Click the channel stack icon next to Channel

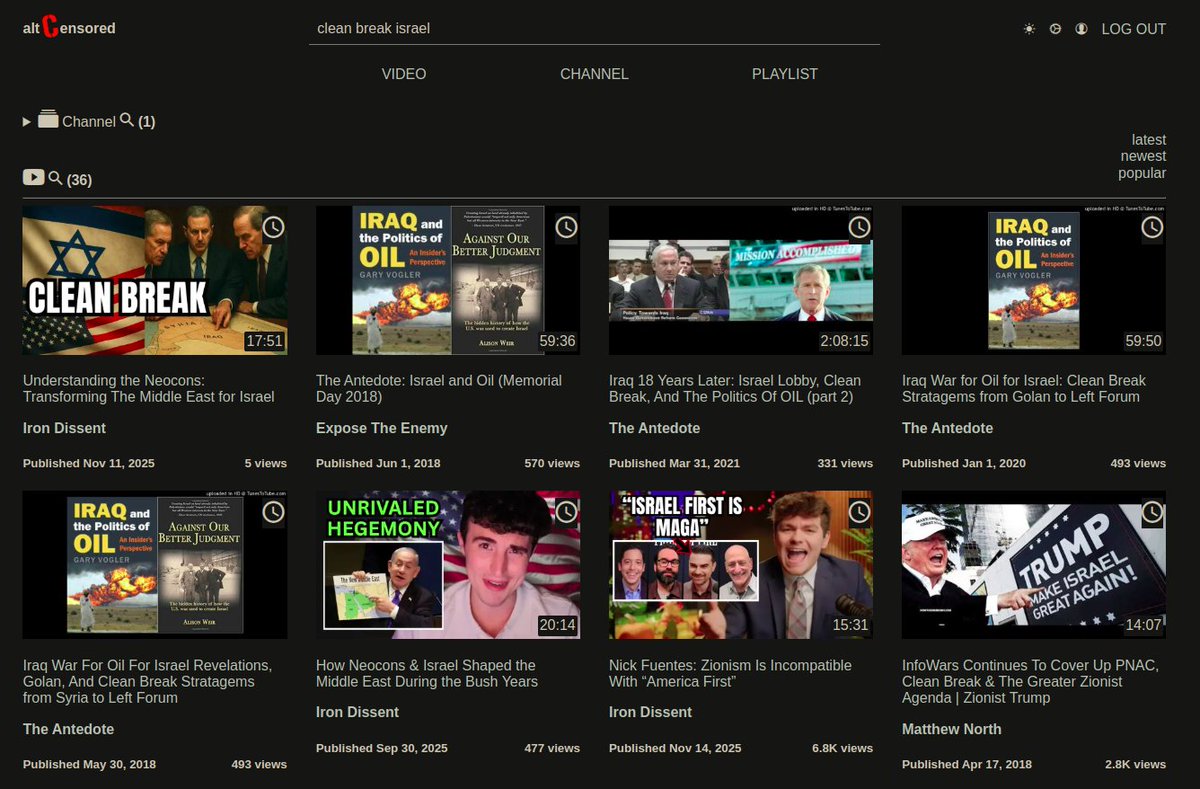[x=48, y=119]
